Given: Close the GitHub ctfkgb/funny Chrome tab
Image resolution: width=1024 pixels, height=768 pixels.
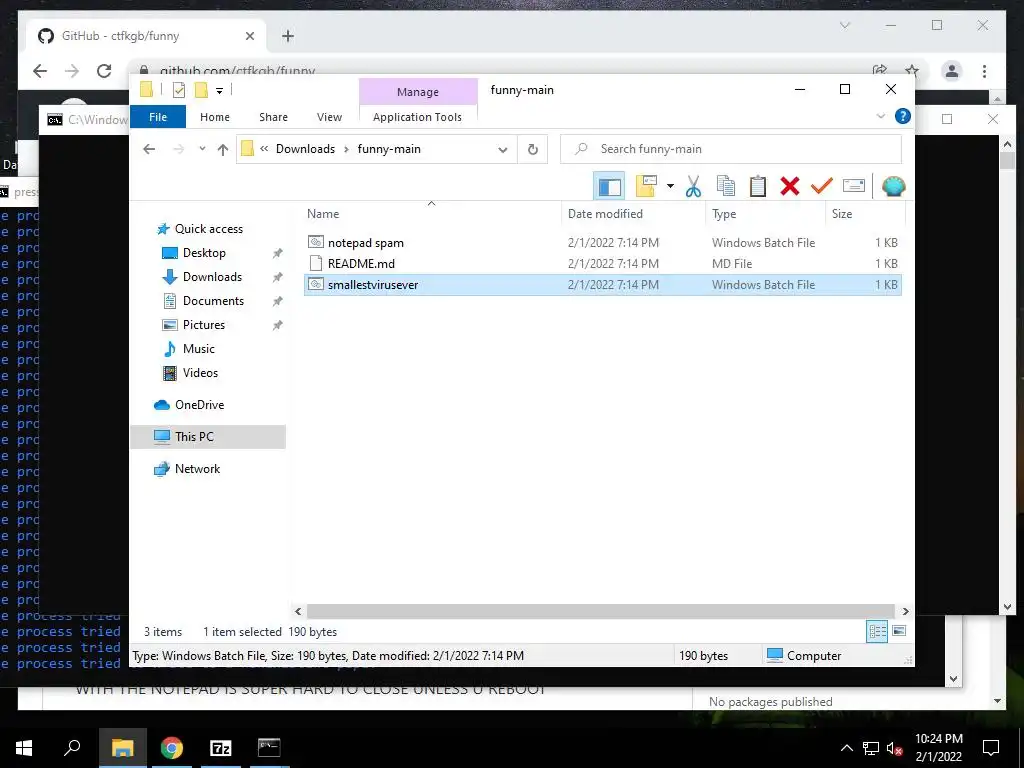Looking at the screenshot, I should click(249, 36).
